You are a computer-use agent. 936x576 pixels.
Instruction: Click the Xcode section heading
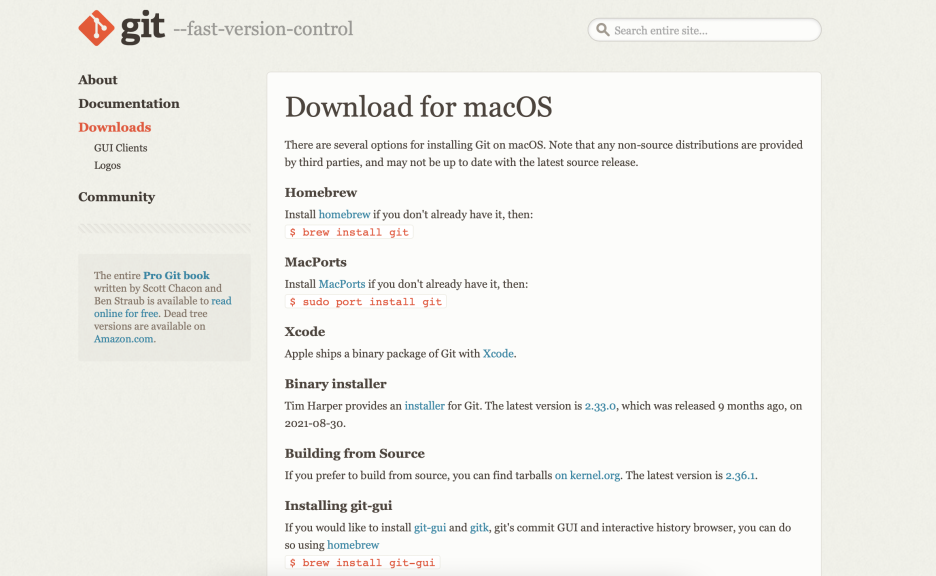[x=305, y=332]
